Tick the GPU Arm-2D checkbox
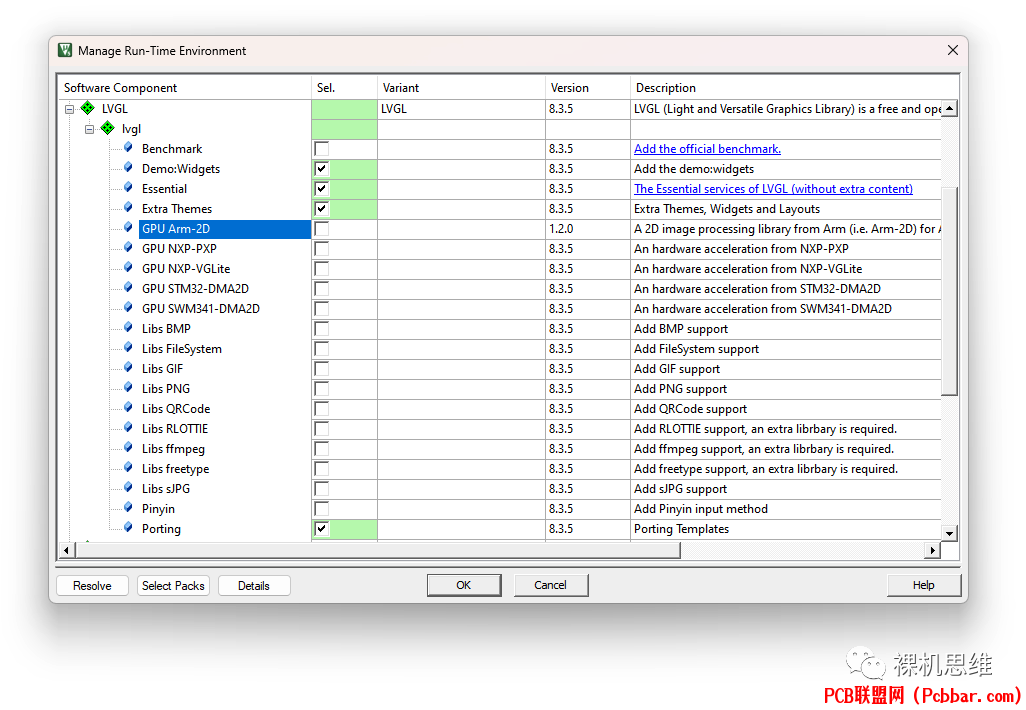Screen dimensions: 1026x710 pos(321,228)
